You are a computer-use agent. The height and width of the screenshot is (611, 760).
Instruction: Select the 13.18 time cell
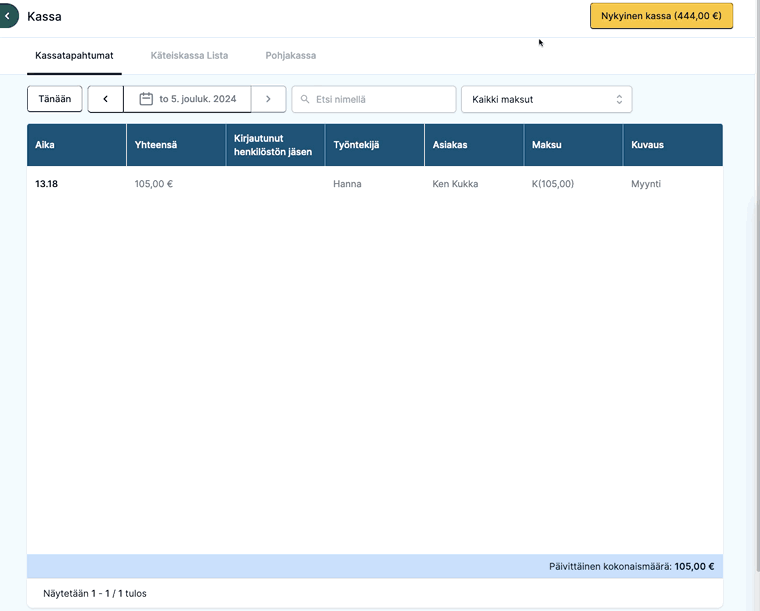(47, 184)
